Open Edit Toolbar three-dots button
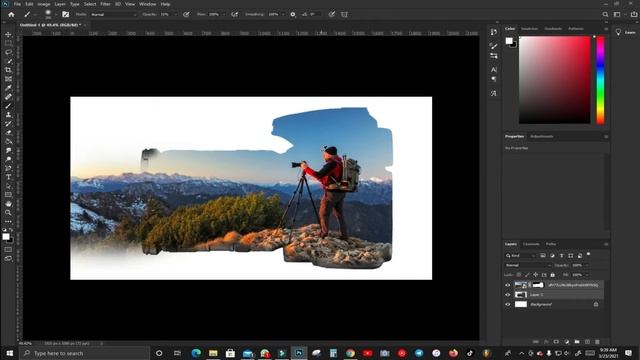This screenshot has height=360, width=640. click(8, 222)
